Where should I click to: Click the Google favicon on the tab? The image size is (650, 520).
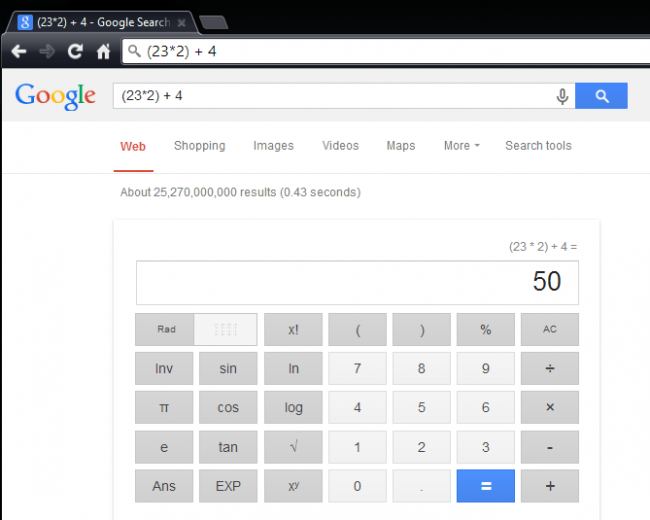(x=25, y=22)
